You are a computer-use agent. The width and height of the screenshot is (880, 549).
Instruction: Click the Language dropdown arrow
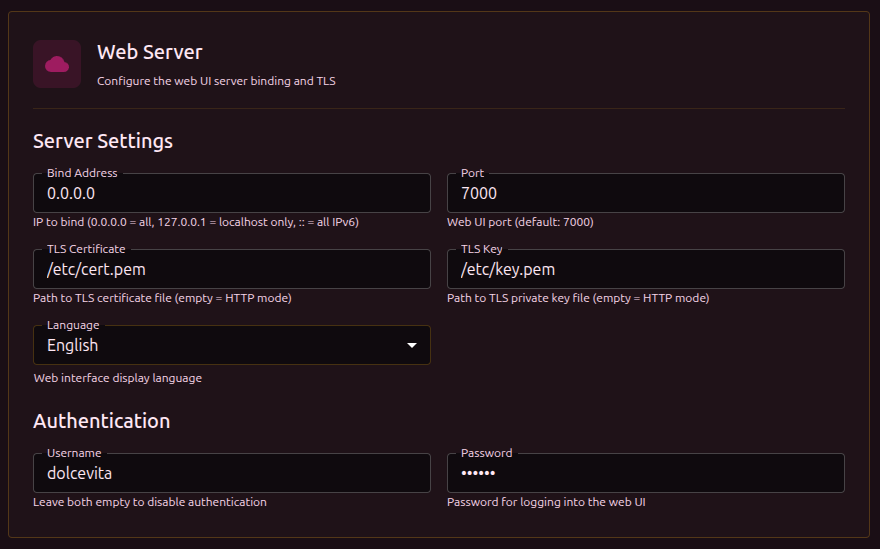pyautogui.click(x=411, y=346)
